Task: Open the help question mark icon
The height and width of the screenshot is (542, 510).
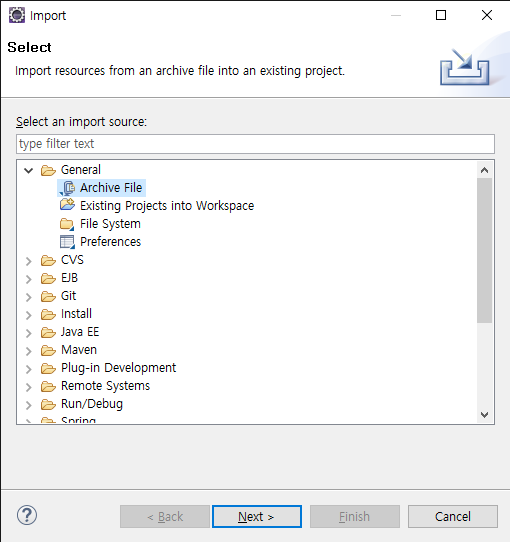Action: click(x=27, y=515)
